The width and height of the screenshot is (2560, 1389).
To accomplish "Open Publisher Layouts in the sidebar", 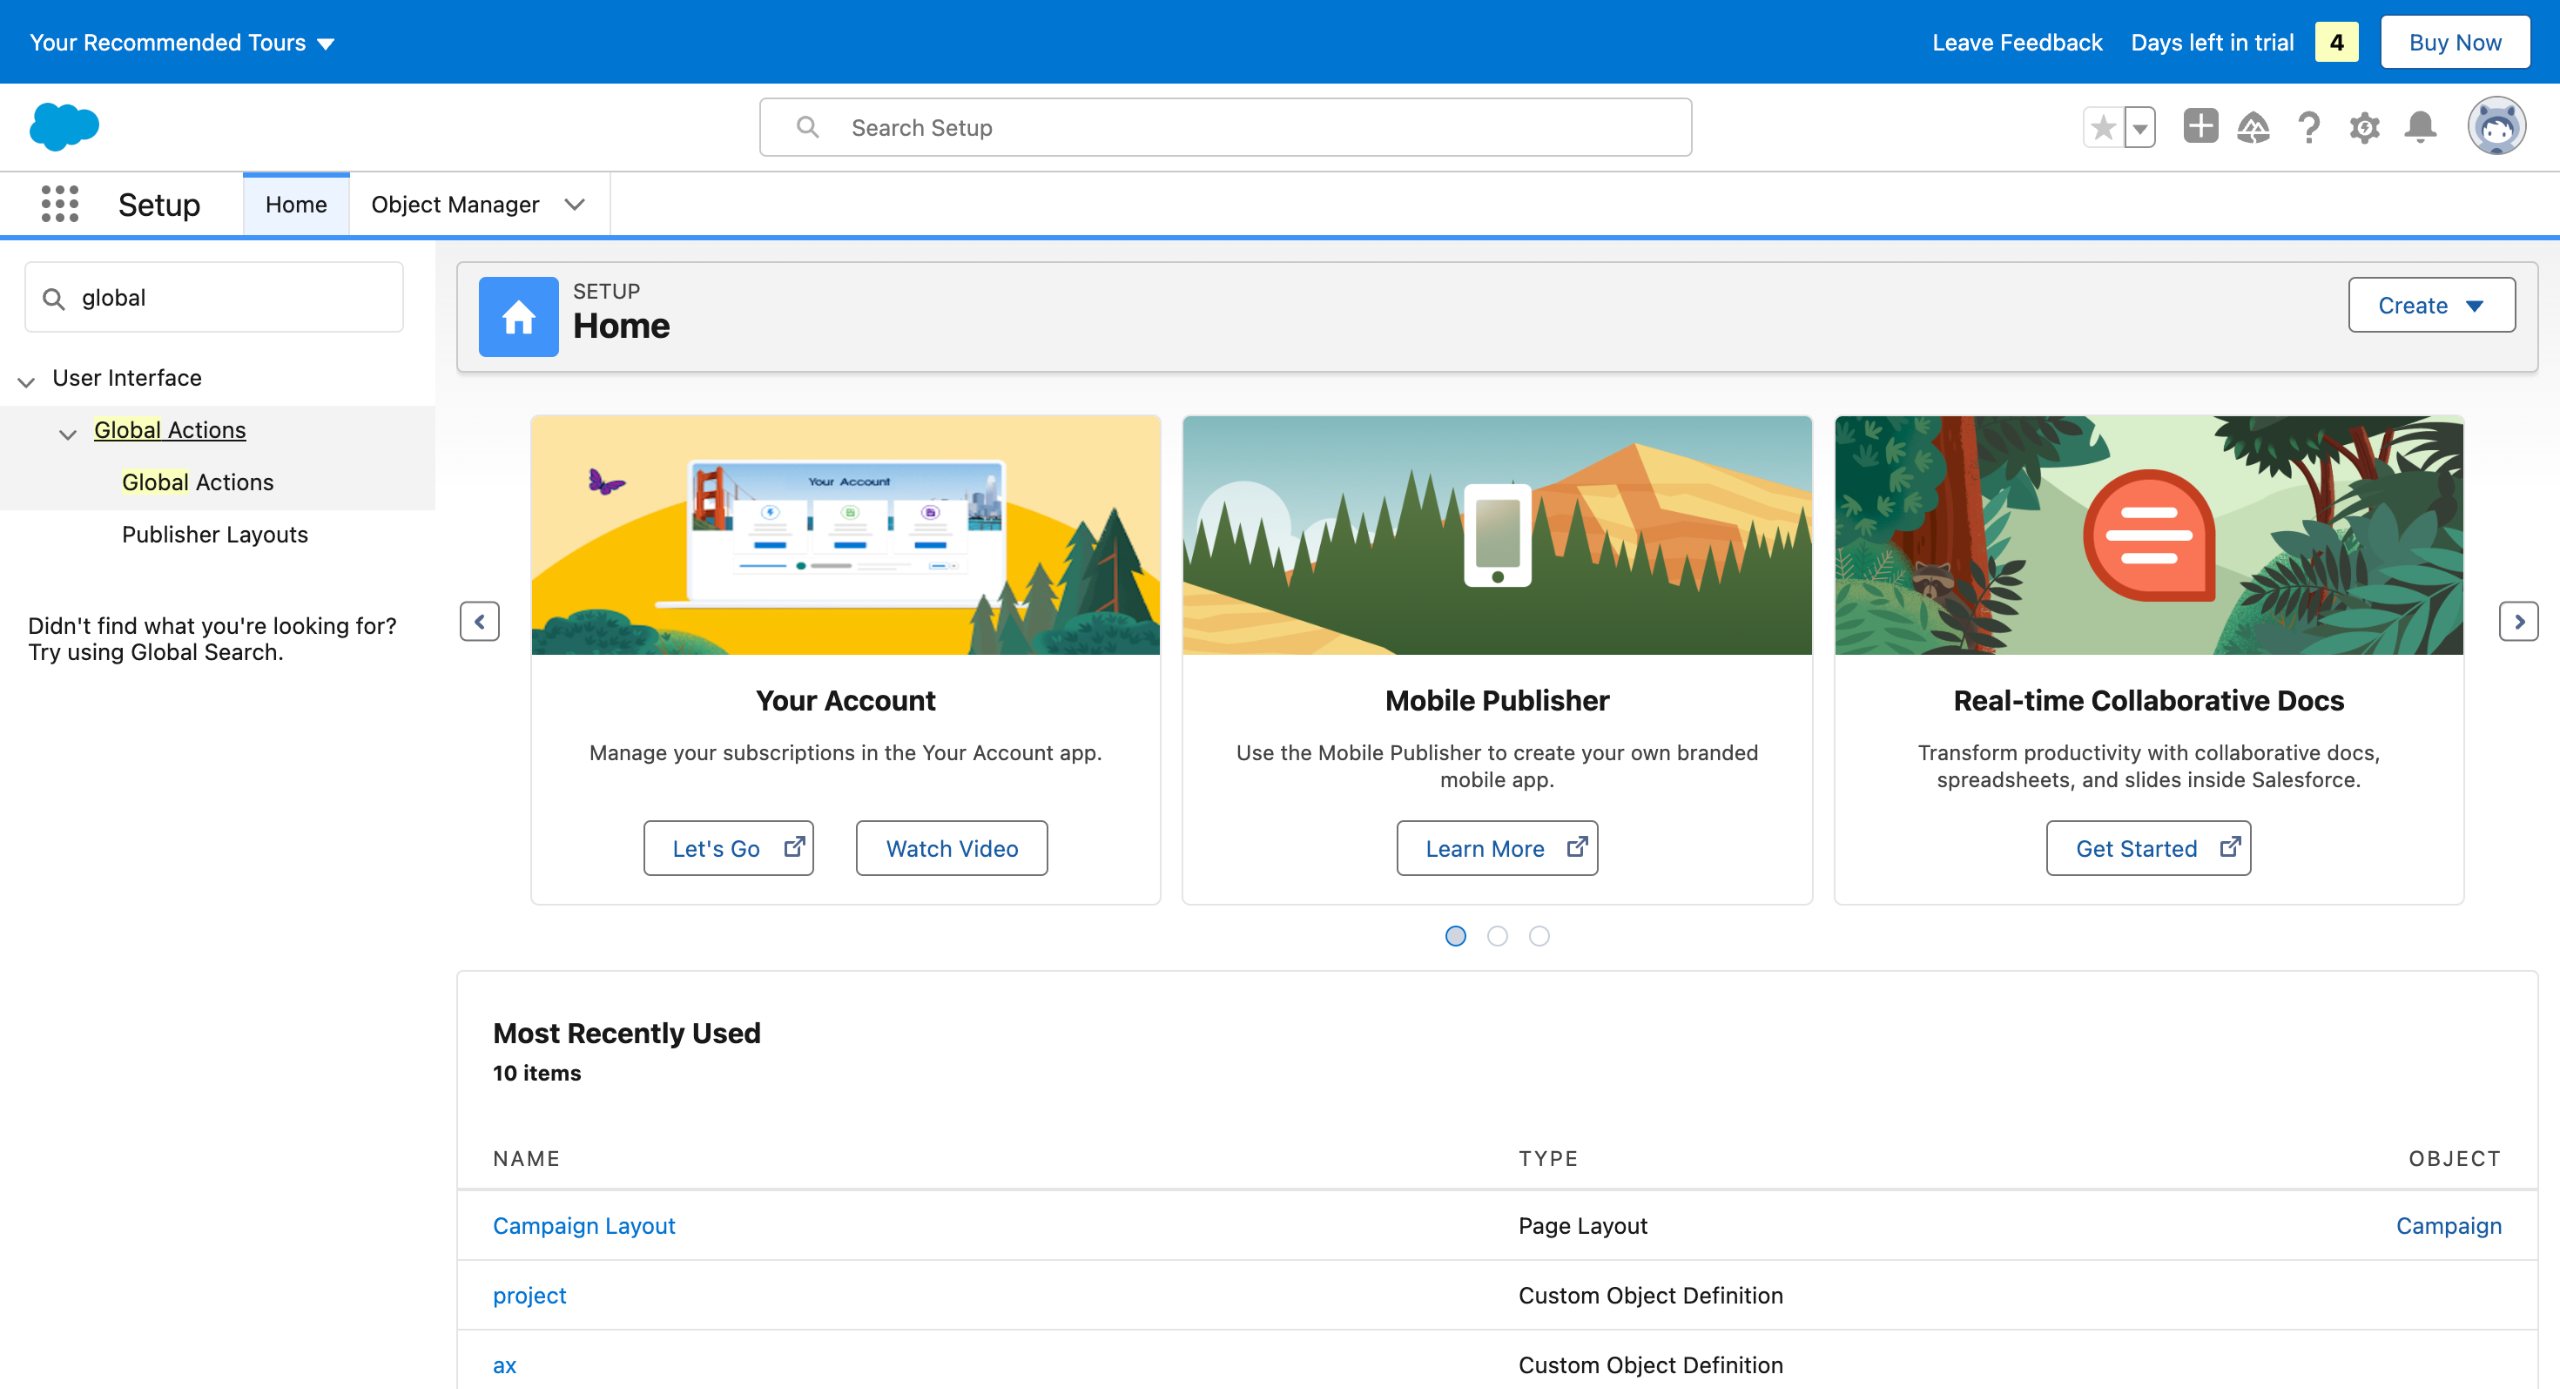I will pyautogui.click(x=214, y=534).
